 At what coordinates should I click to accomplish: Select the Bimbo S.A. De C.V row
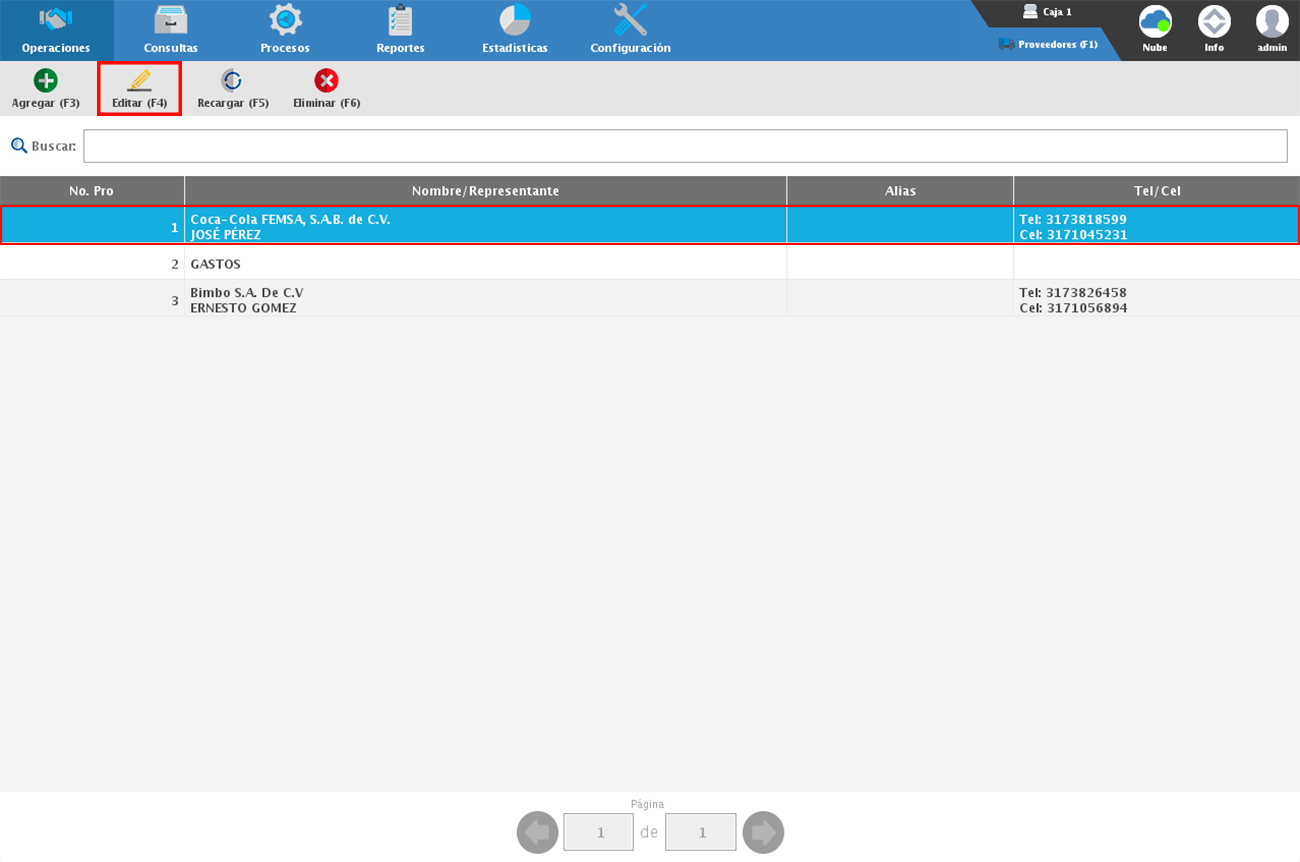(485, 300)
